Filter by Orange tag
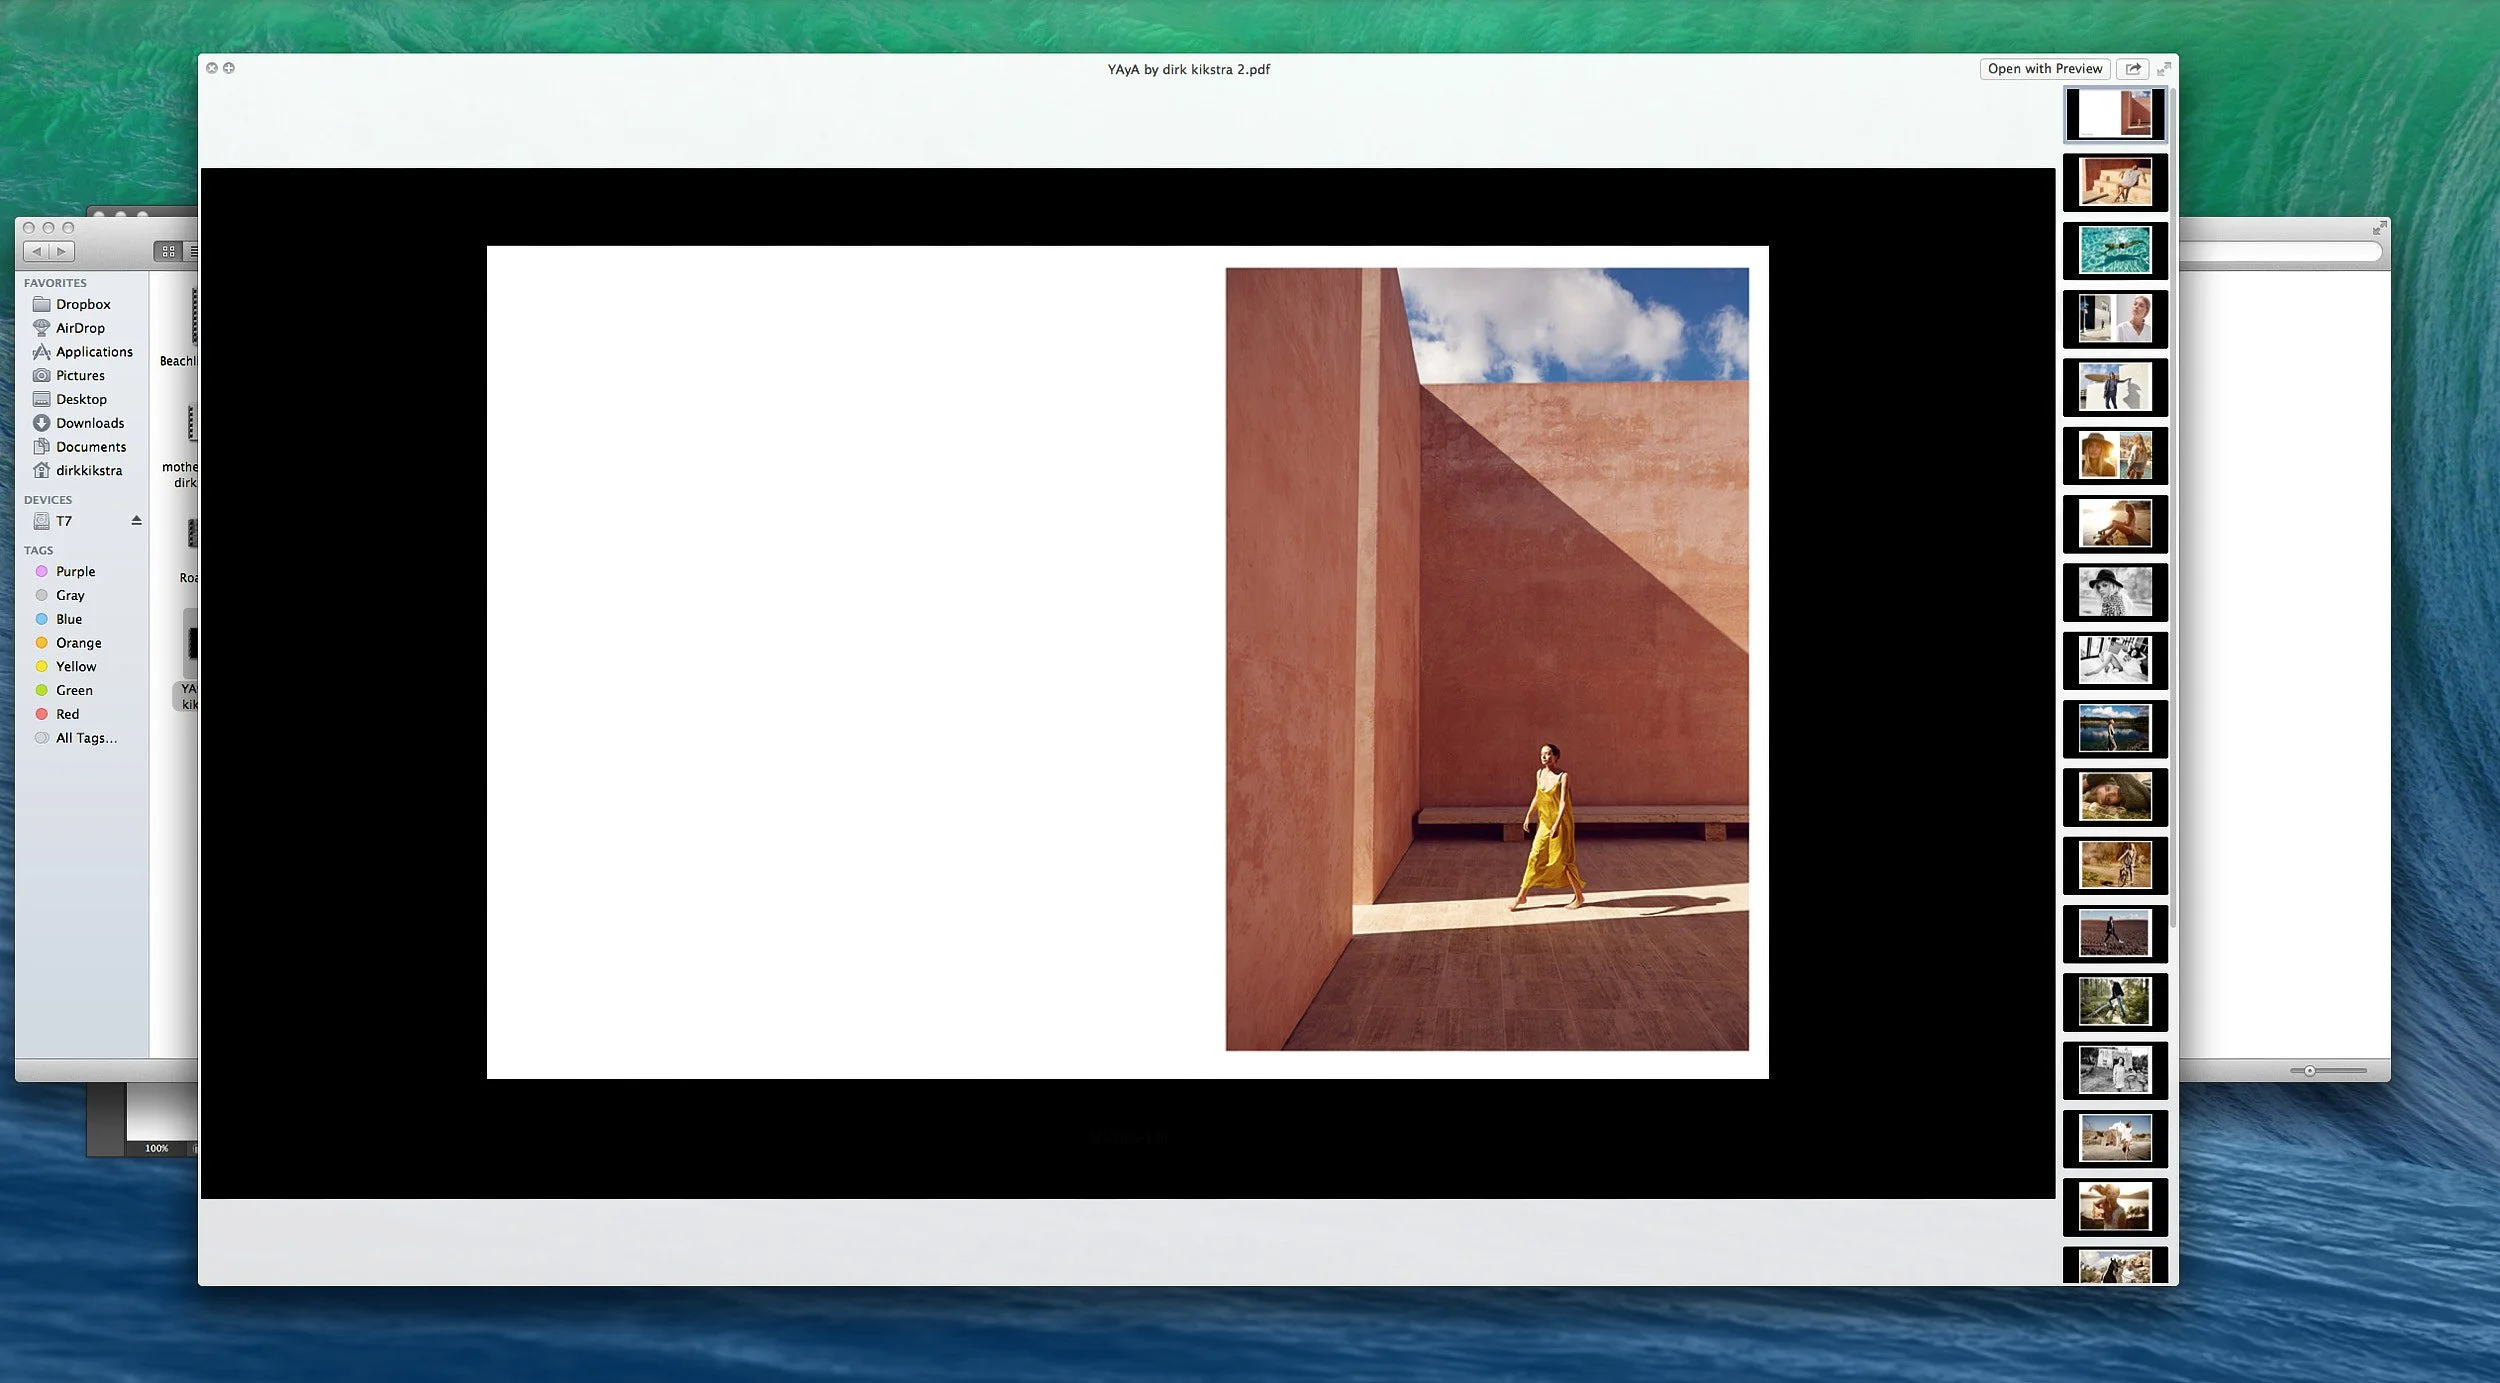This screenshot has height=1383, width=2500. click(78, 643)
